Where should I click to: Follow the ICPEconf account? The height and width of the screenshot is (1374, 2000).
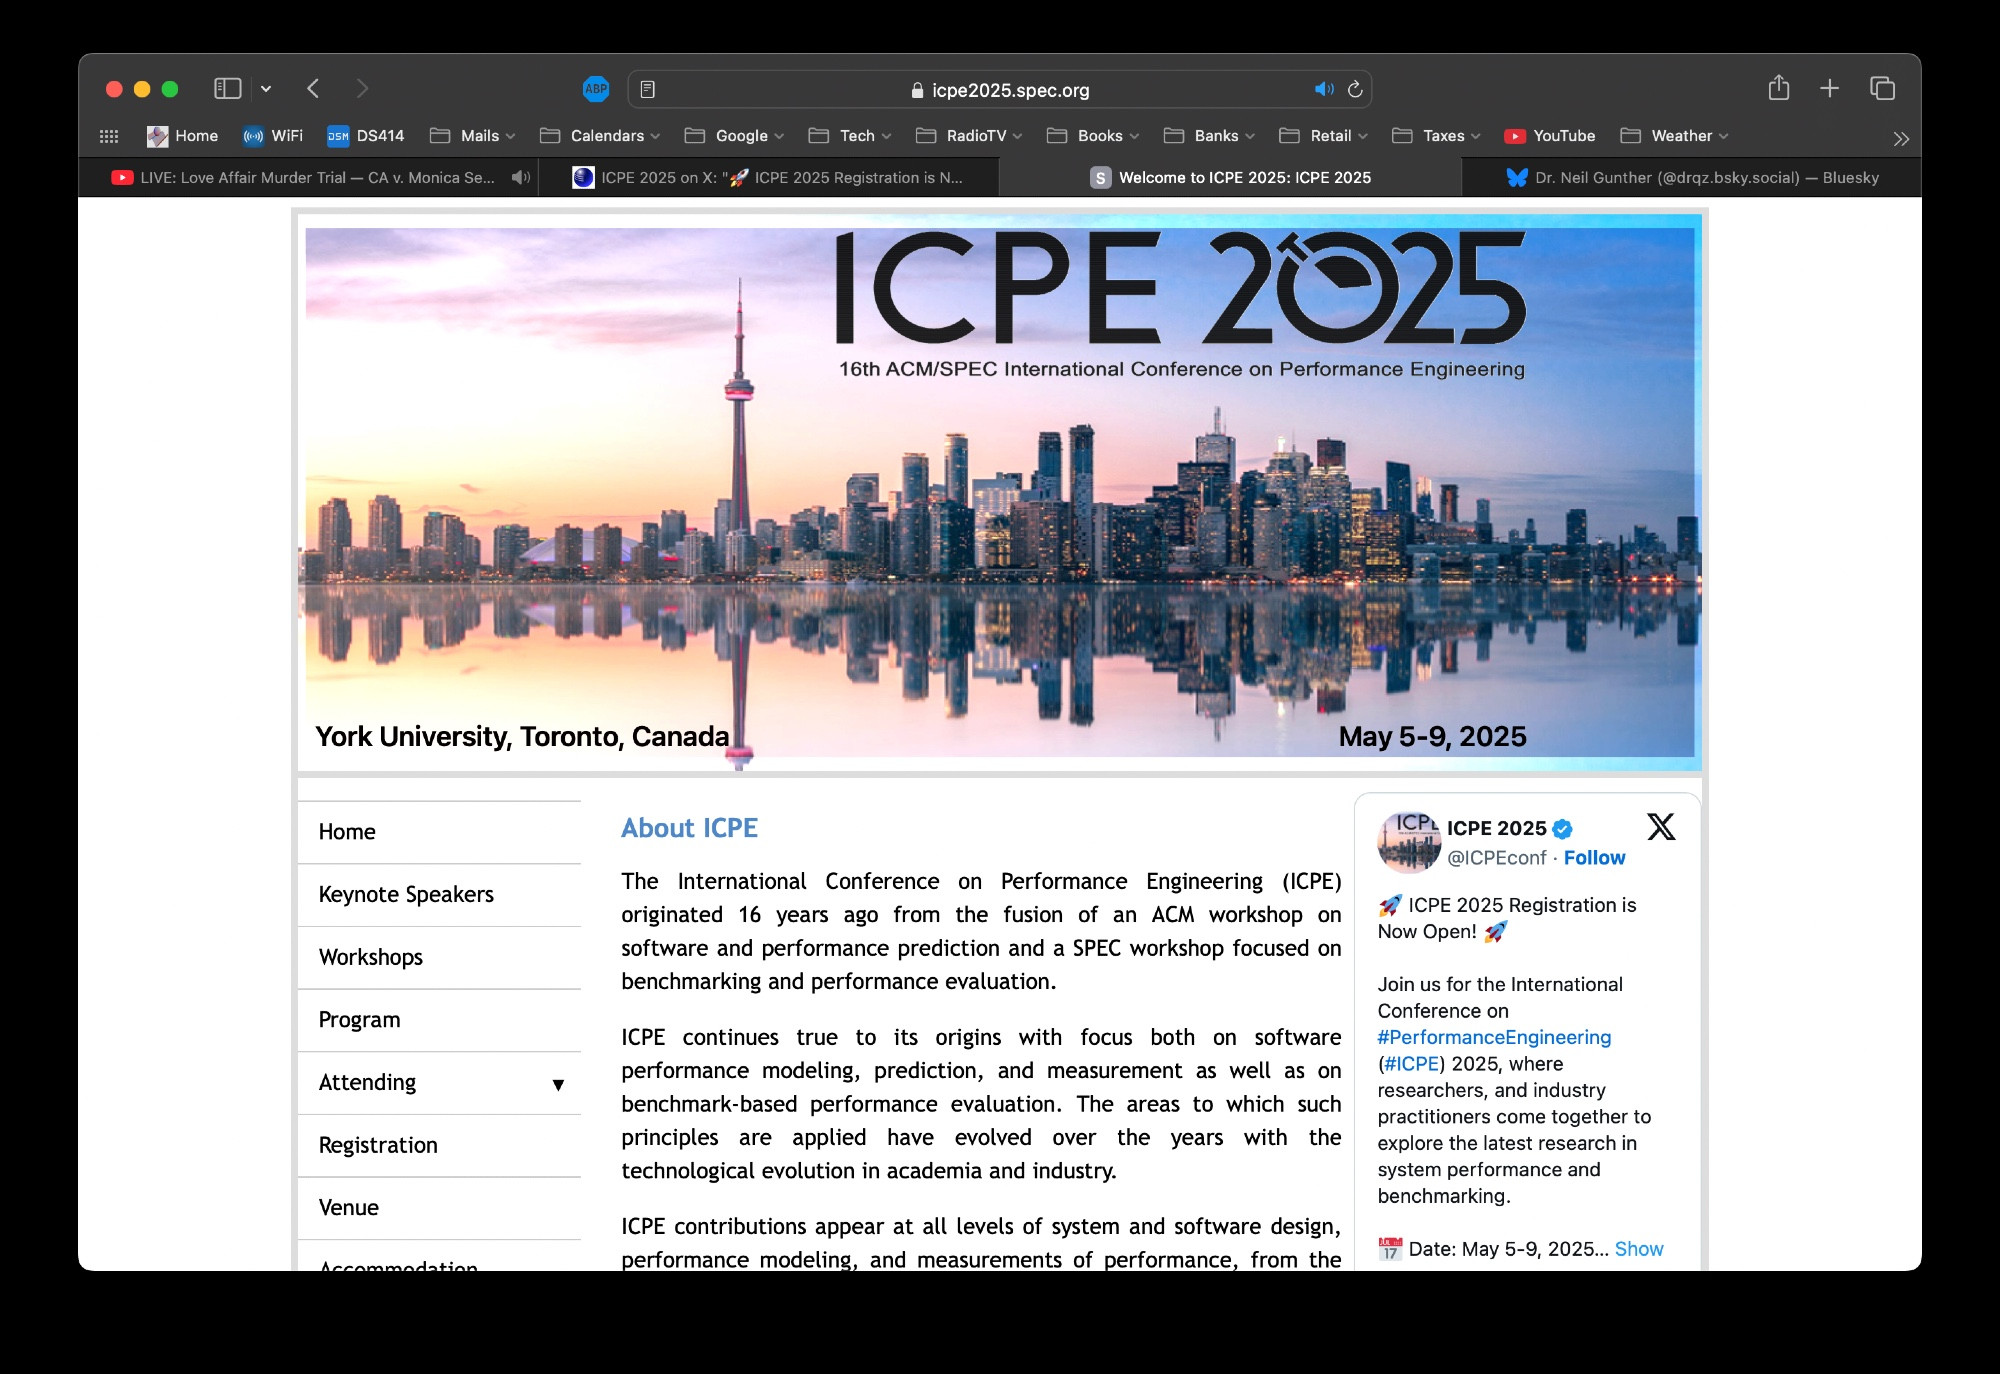tap(1594, 858)
